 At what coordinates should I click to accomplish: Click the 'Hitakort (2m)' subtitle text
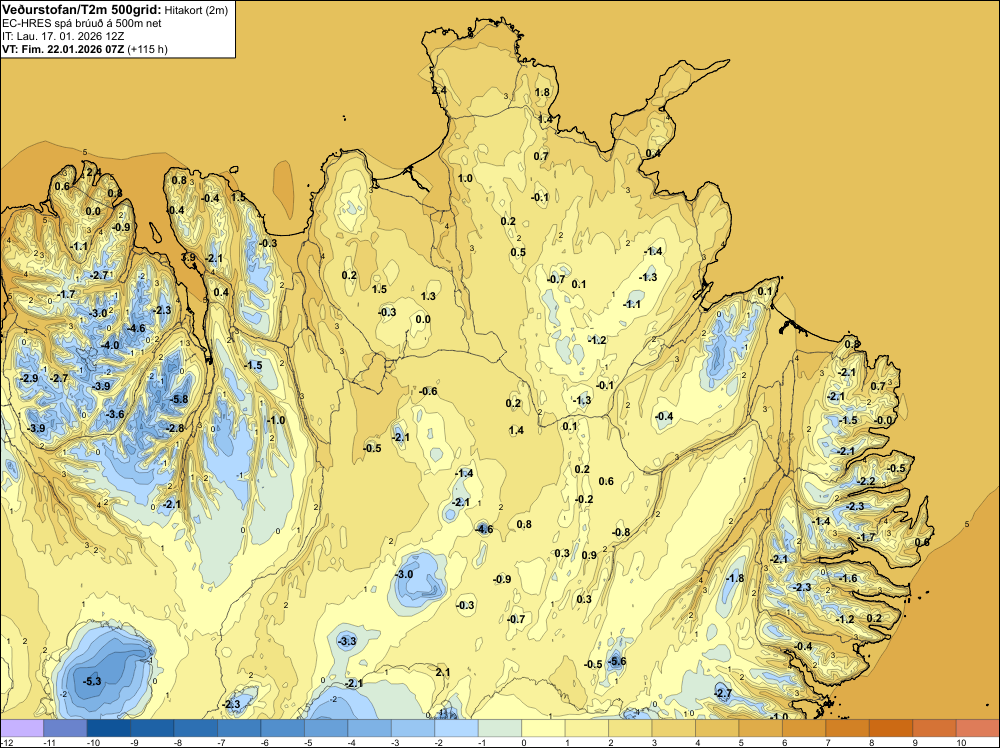click(196, 10)
